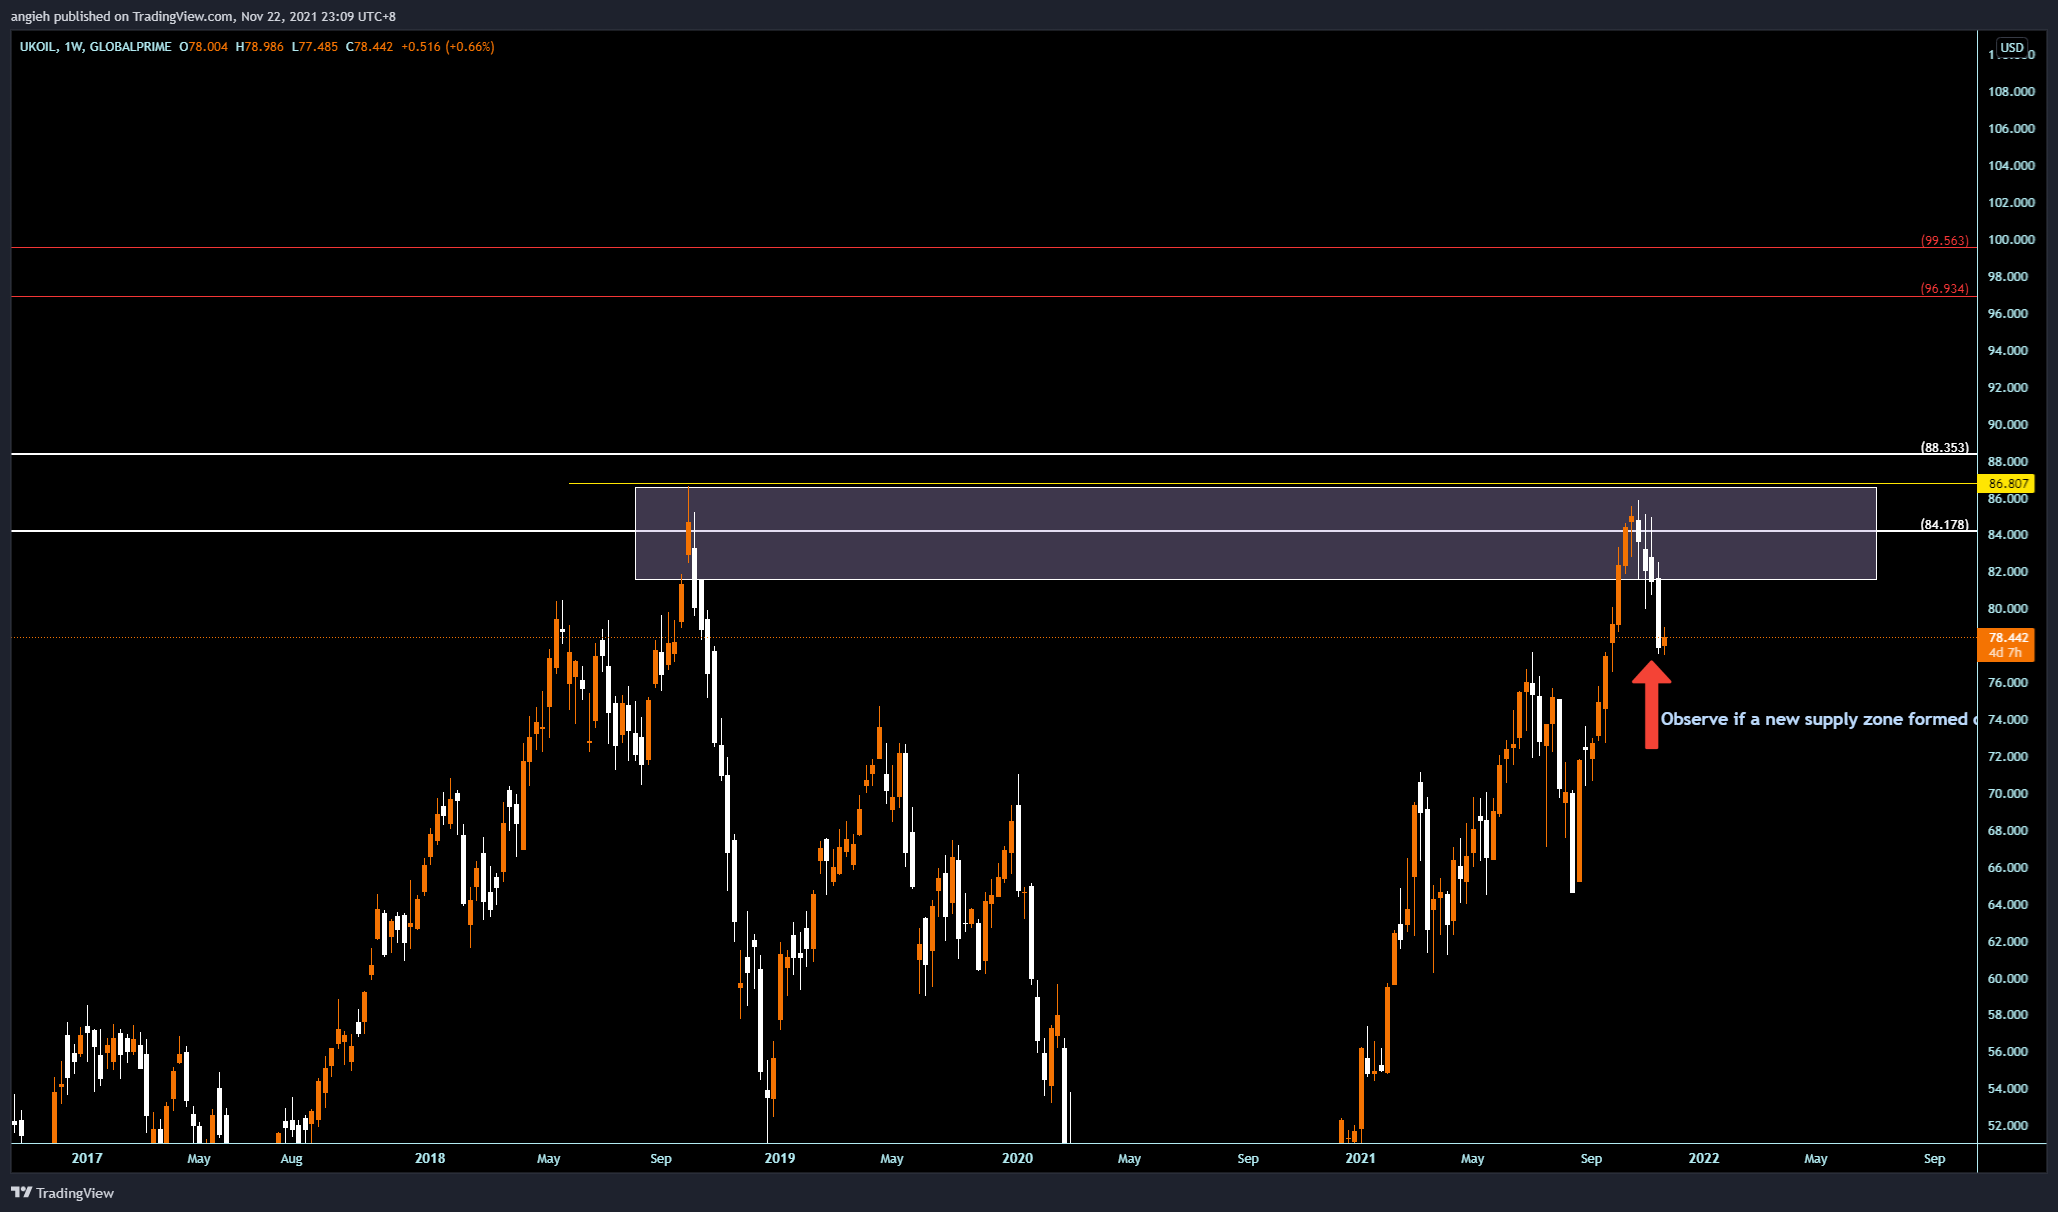Click the 52.000 price scale value
This screenshot has height=1212, width=2058.
click(x=2008, y=1126)
